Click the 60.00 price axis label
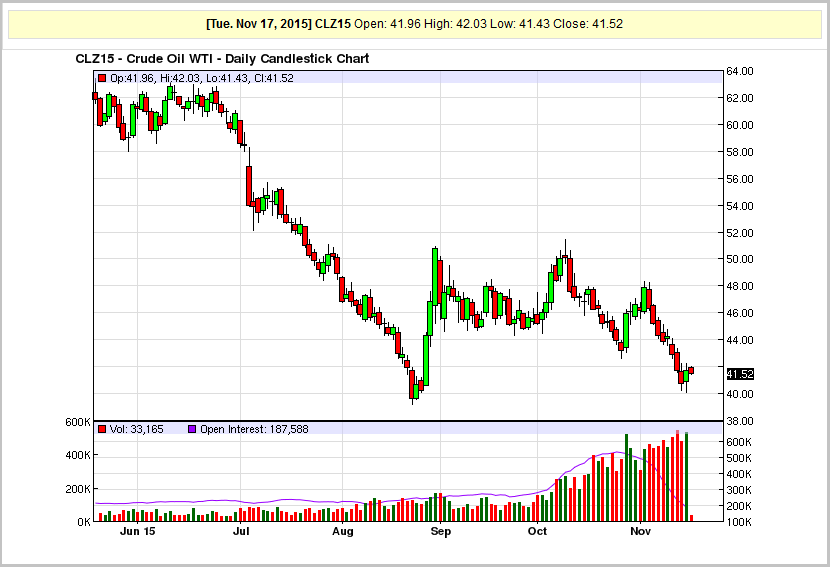Image resolution: width=830 pixels, height=567 pixels. [739, 125]
